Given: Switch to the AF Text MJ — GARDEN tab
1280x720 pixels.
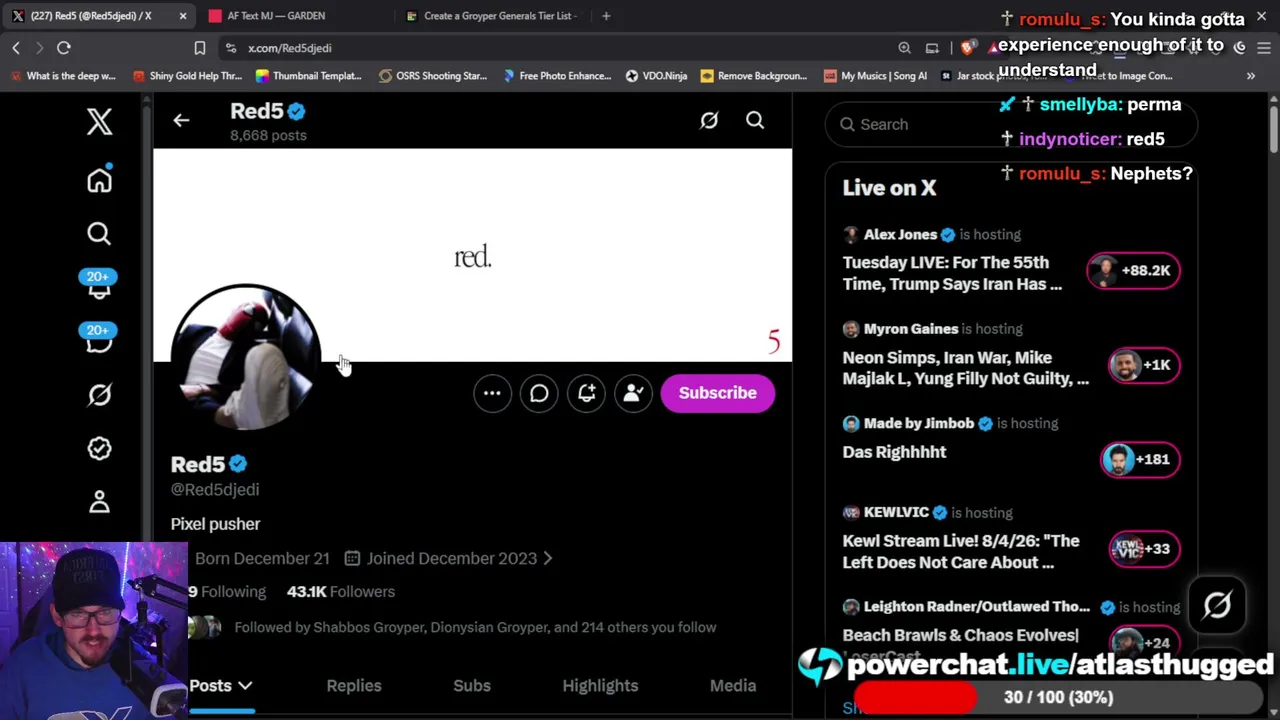Looking at the screenshot, I should tap(290, 16).
